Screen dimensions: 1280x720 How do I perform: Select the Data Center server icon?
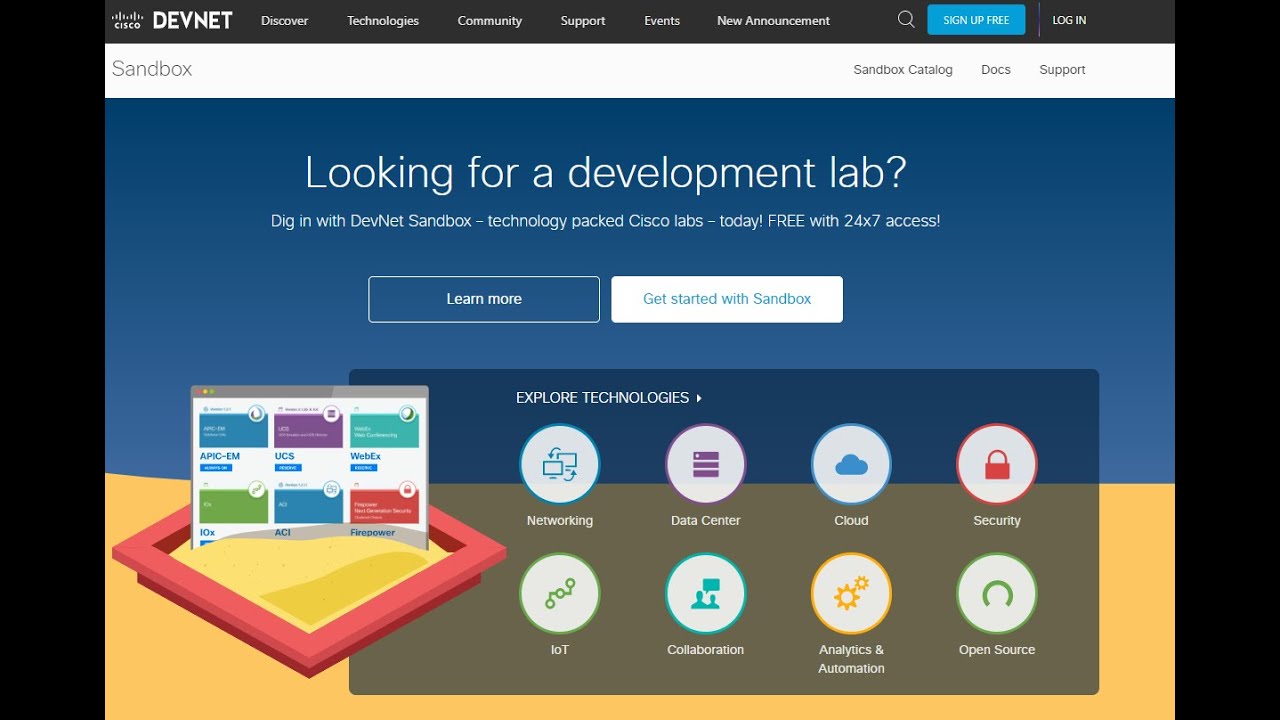pos(706,464)
